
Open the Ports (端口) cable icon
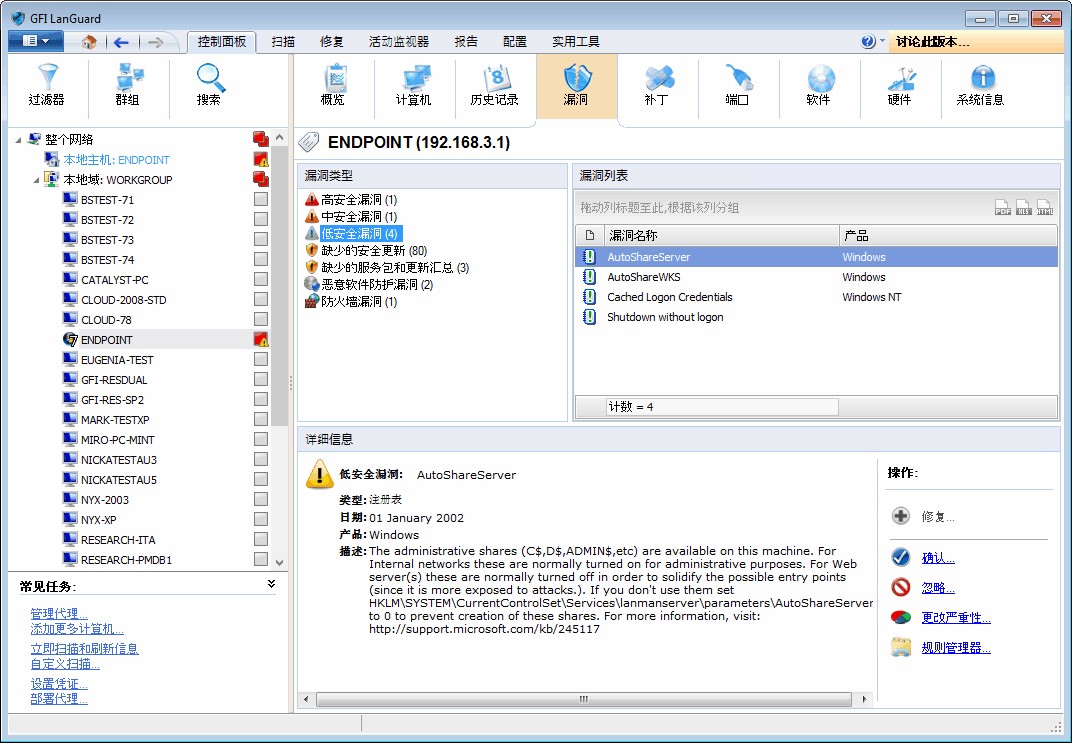point(738,77)
